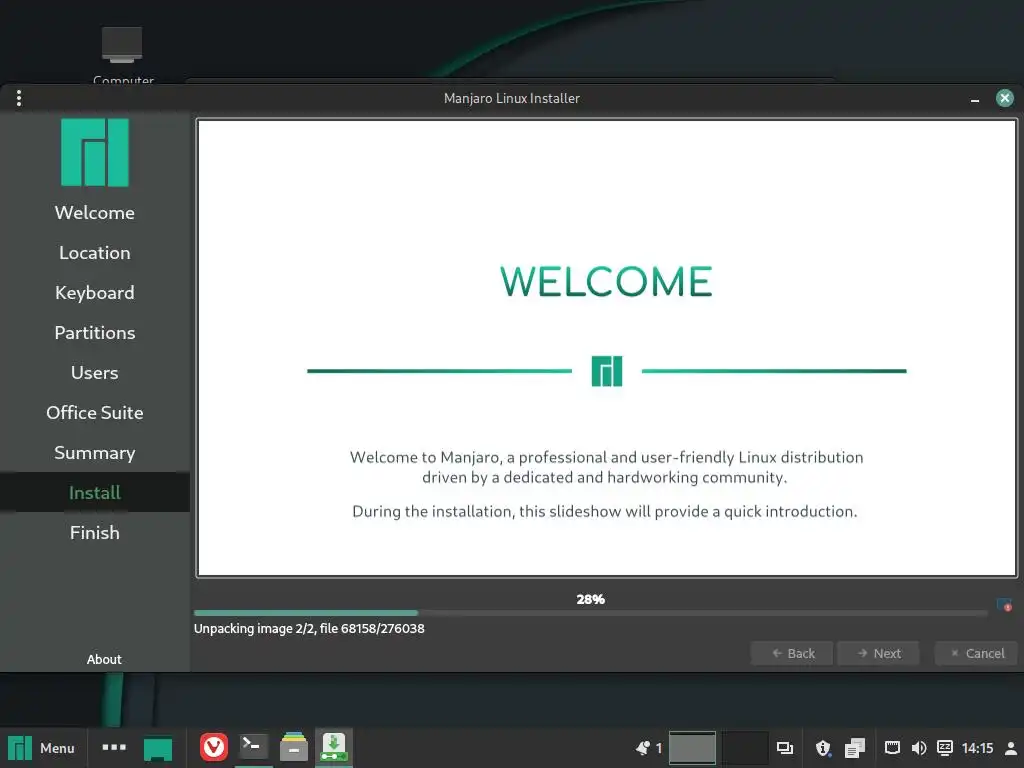1024x768 pixels.
Task: Click the window list icon in the panel
Action: pyautogui.click(x=784, y=748)
